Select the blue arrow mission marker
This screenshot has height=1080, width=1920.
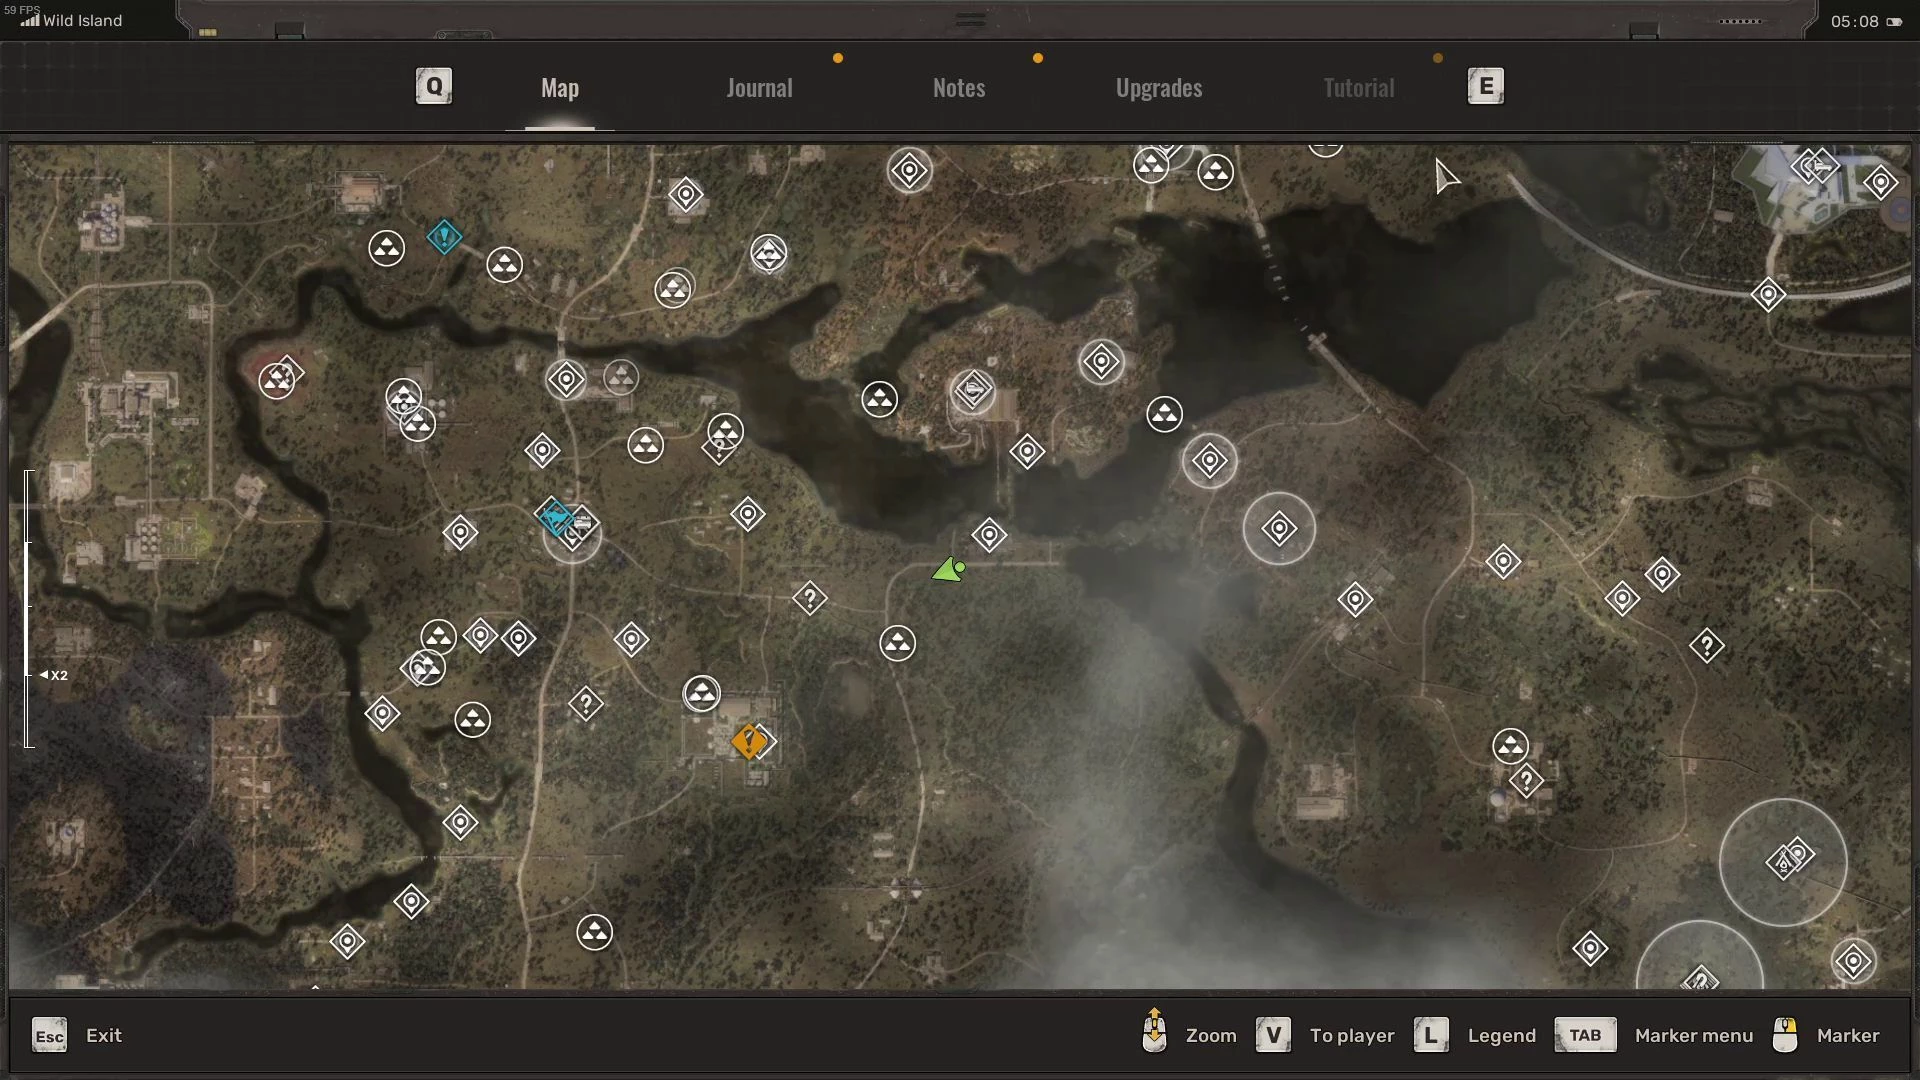pos(555,517)
